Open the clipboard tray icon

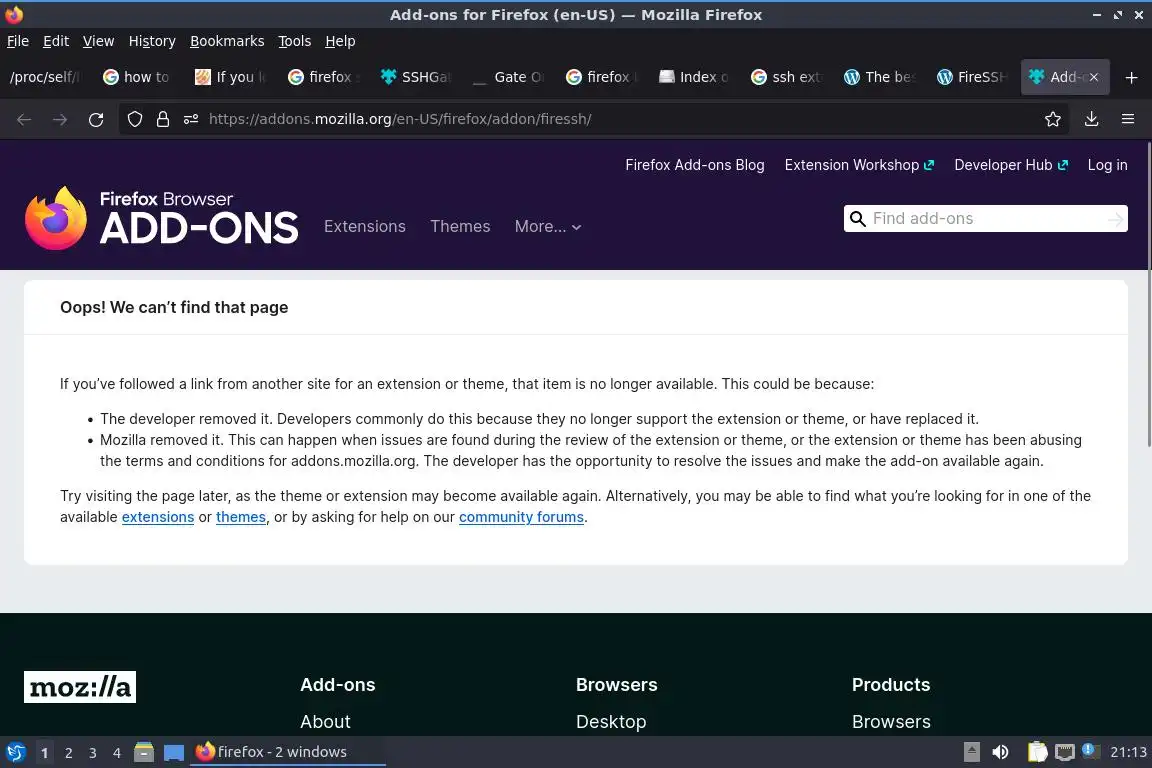1037,752
